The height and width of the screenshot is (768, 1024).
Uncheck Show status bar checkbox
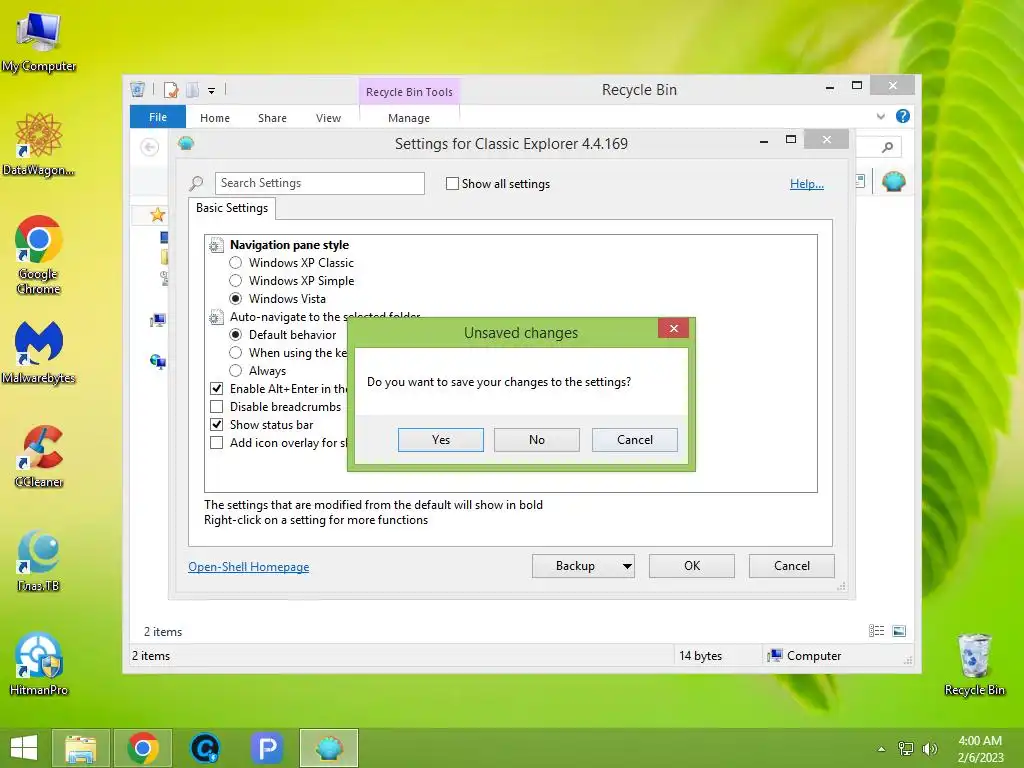(x=217, y=424)
